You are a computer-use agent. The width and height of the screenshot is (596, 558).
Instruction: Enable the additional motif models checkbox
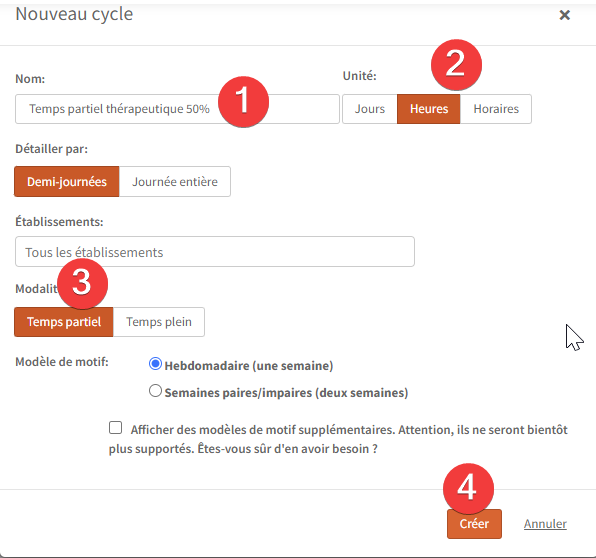point(115,428)
